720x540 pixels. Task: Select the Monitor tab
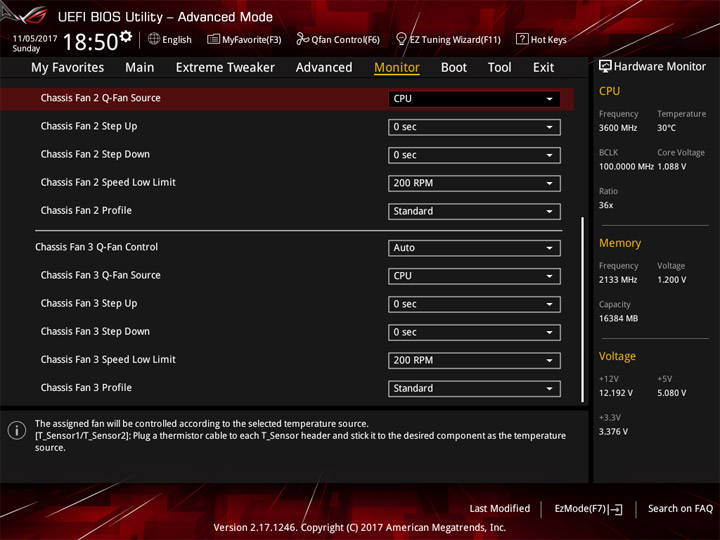[397, 68]
